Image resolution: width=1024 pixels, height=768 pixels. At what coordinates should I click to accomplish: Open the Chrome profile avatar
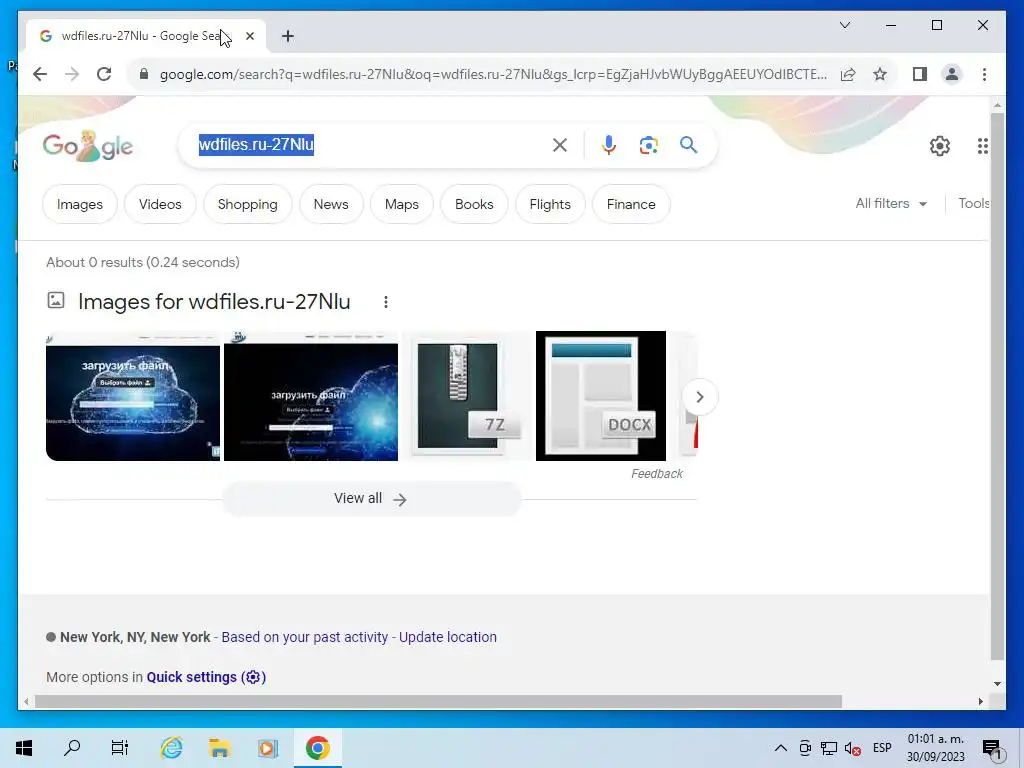coord(952,74)
